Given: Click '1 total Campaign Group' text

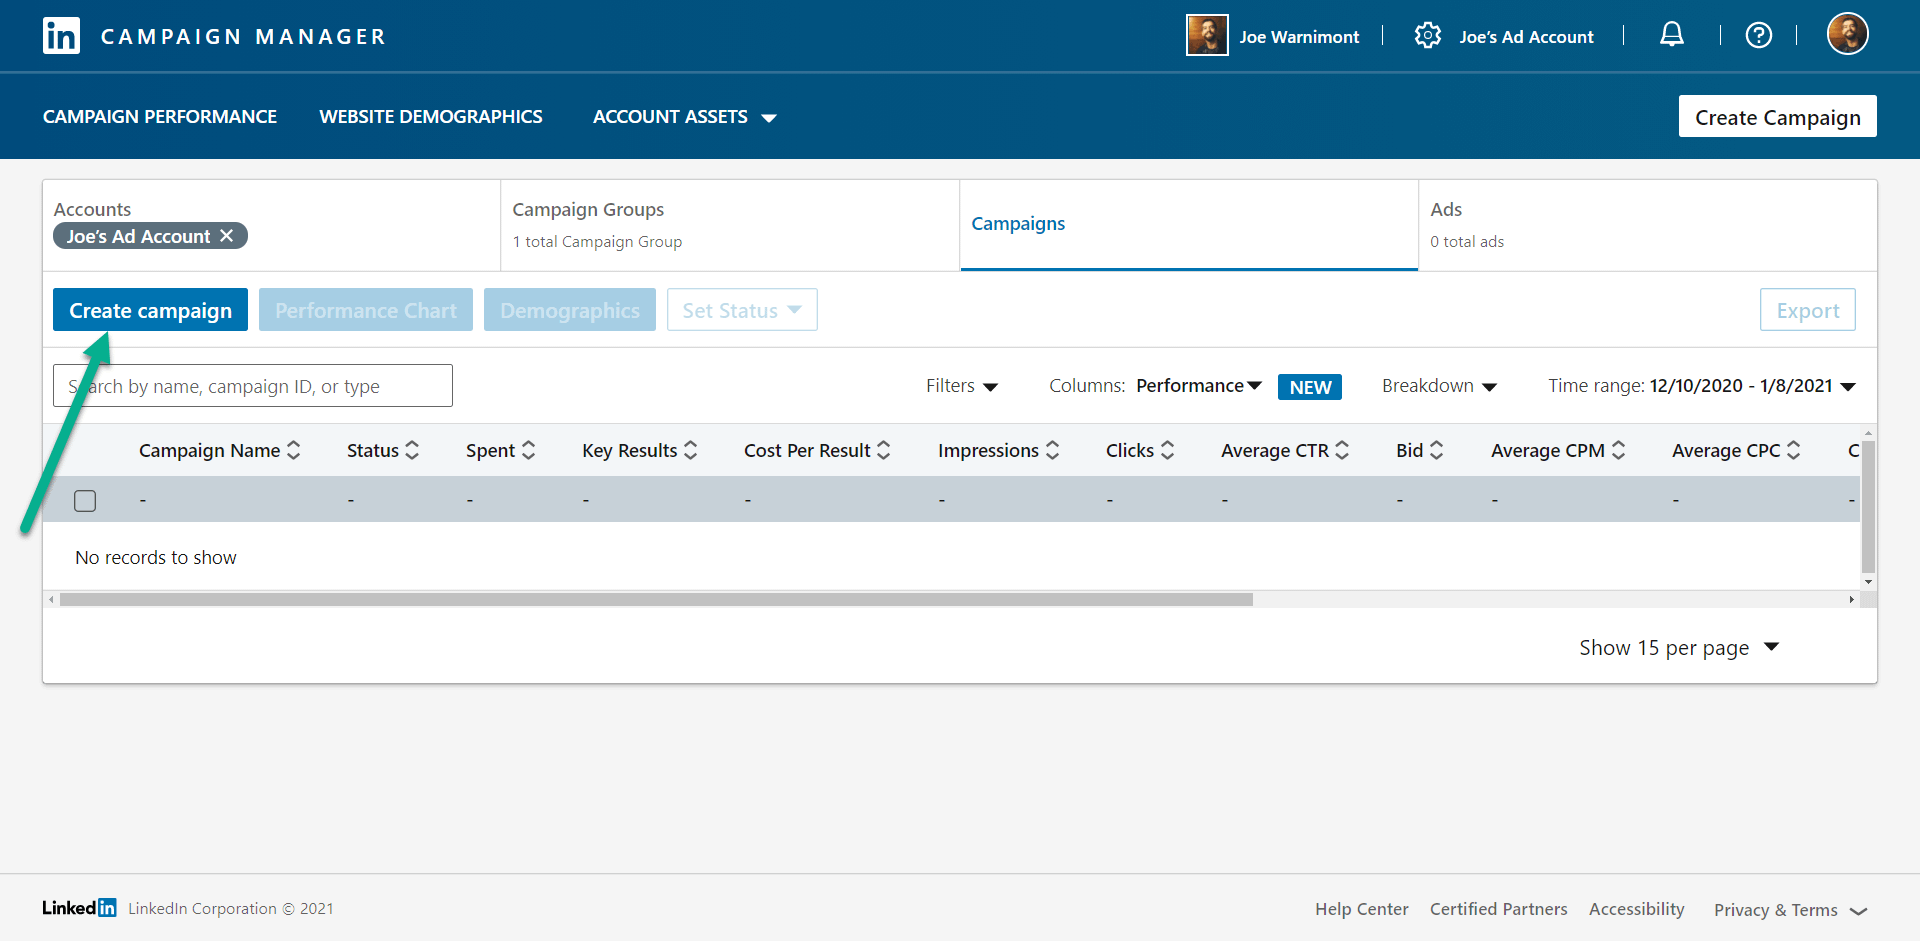Looking at the screenshot, I should 597,242.
